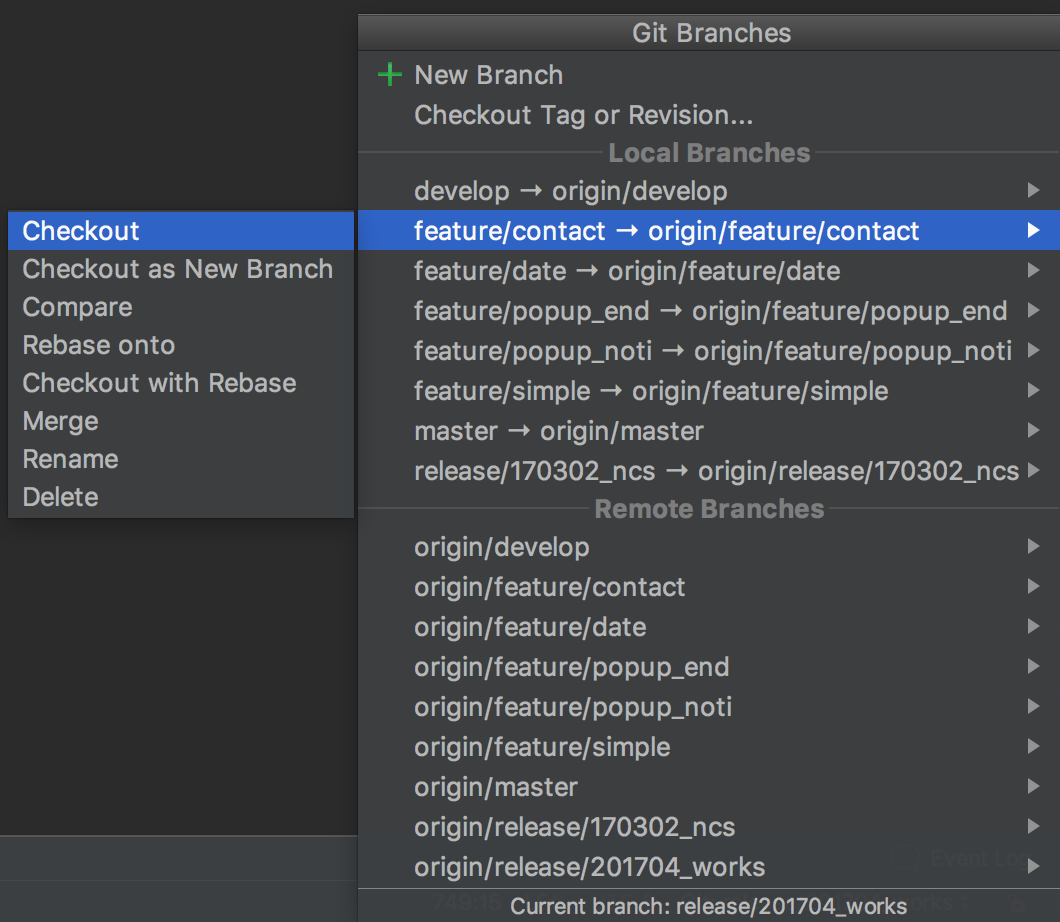Select remote branch origin/release/170302_ncs
1060x922 pixels.
(708, 825)
